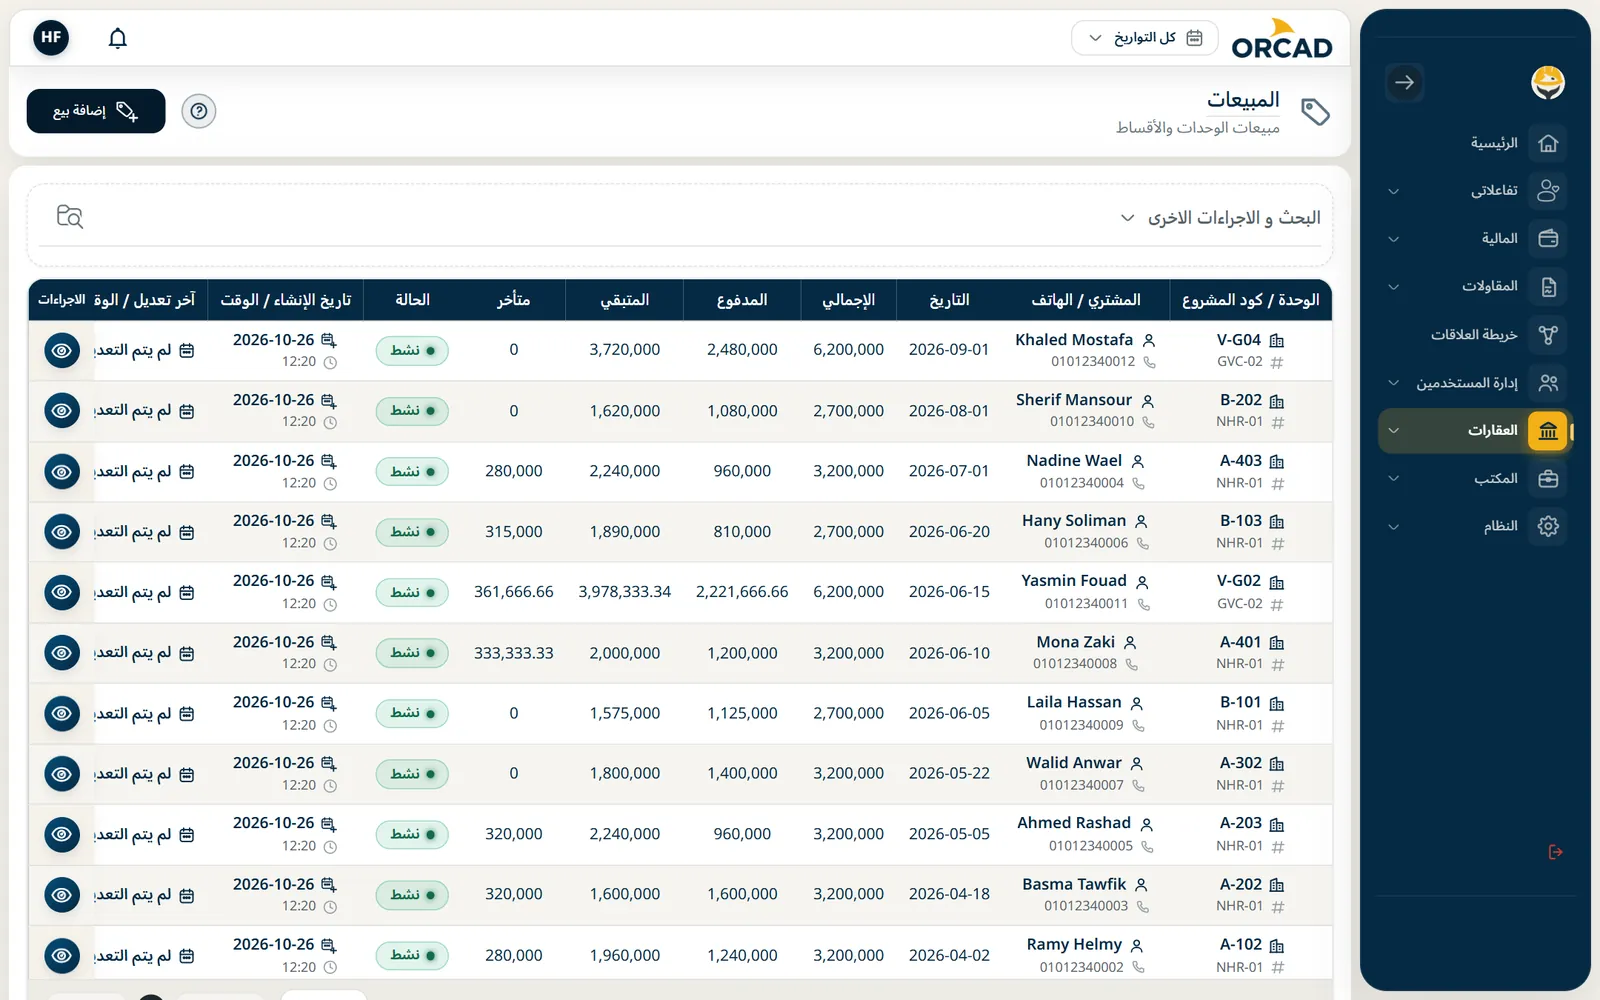
Task: Click phone icon for Khaled Mostafa
Action: pyautogui.click(x=1149, y=362)
